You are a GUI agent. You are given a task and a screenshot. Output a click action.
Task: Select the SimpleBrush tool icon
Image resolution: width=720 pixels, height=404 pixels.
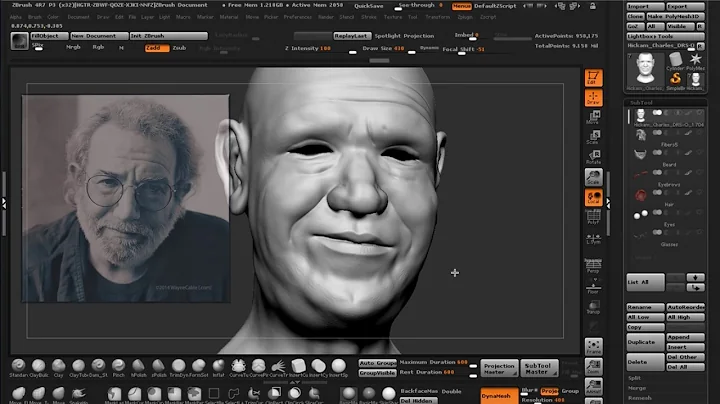[675, 80]
